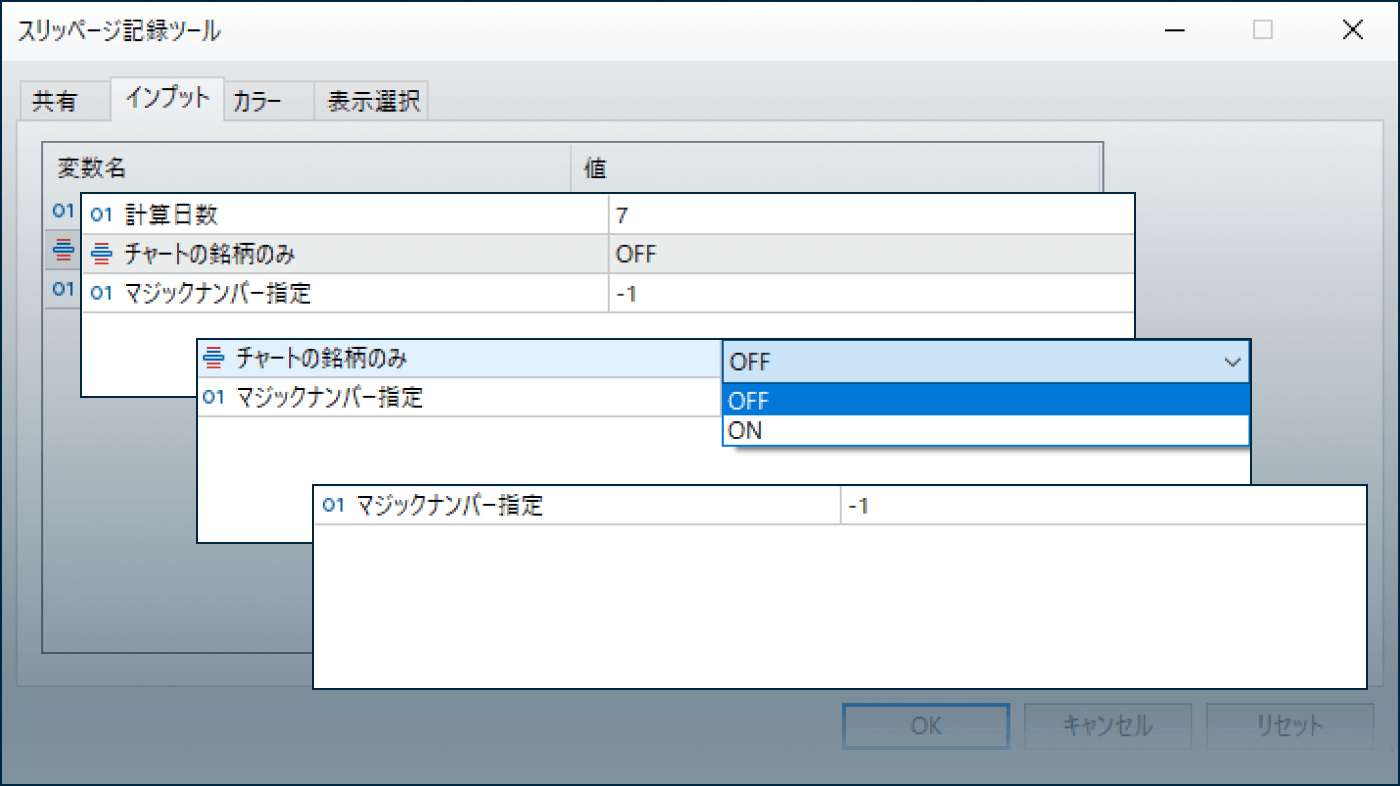Close the スリッページ記録ツール dialog
Image resolution: width=1400 pixels, height=786 pixels.
1353,31
